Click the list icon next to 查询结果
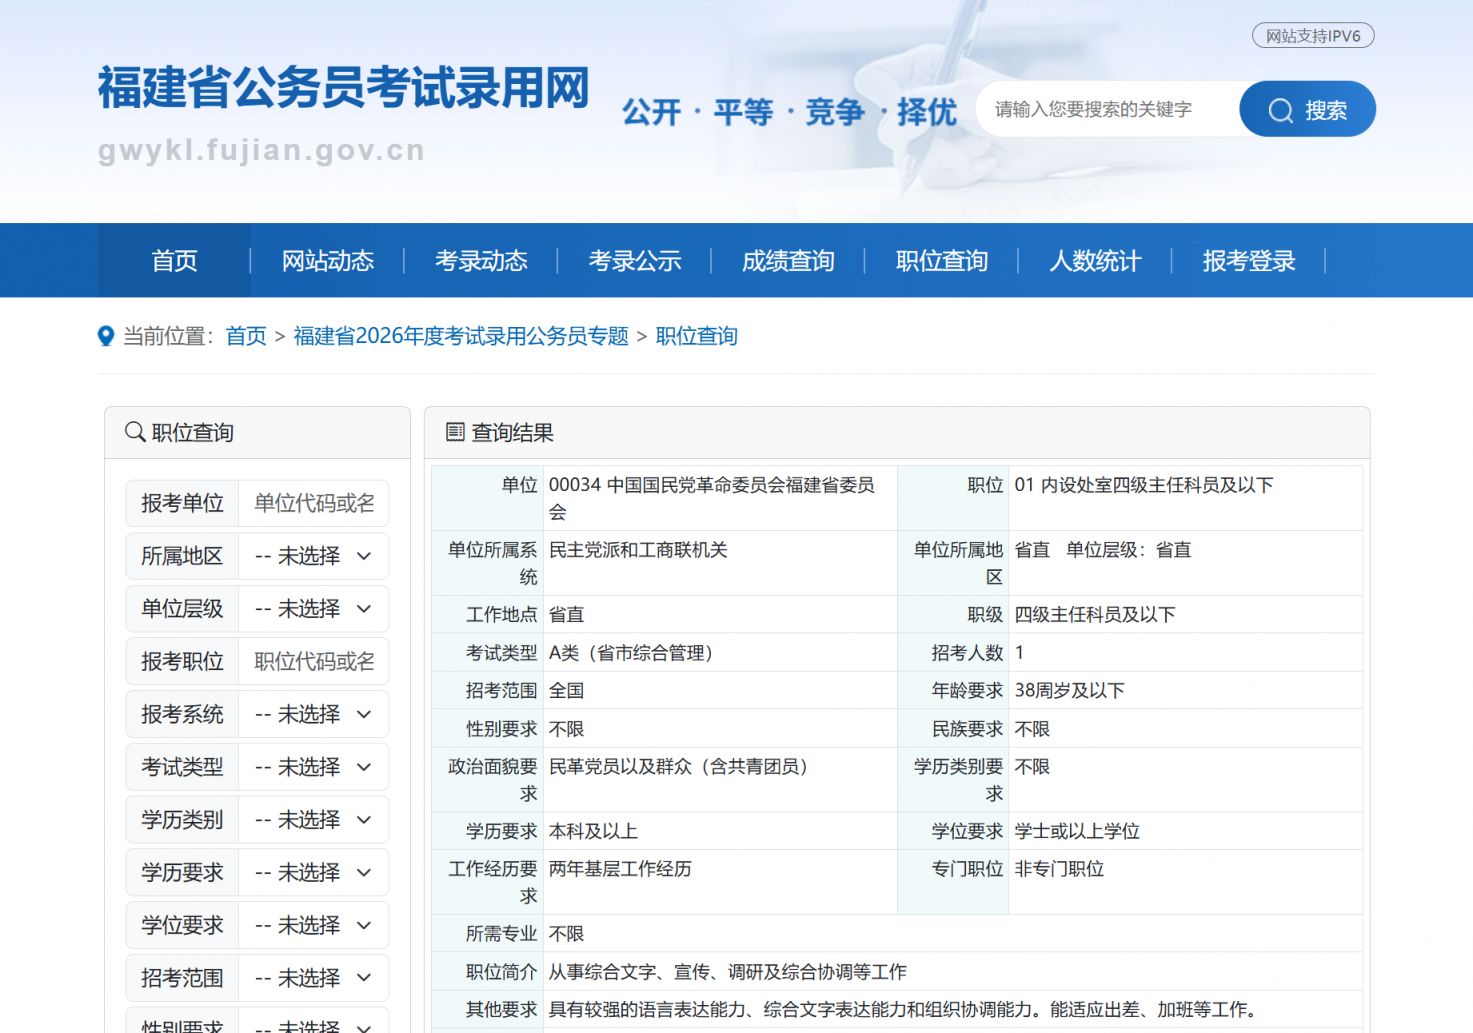Screen dimensions: 1473x1033 click(x=455, y=432)
